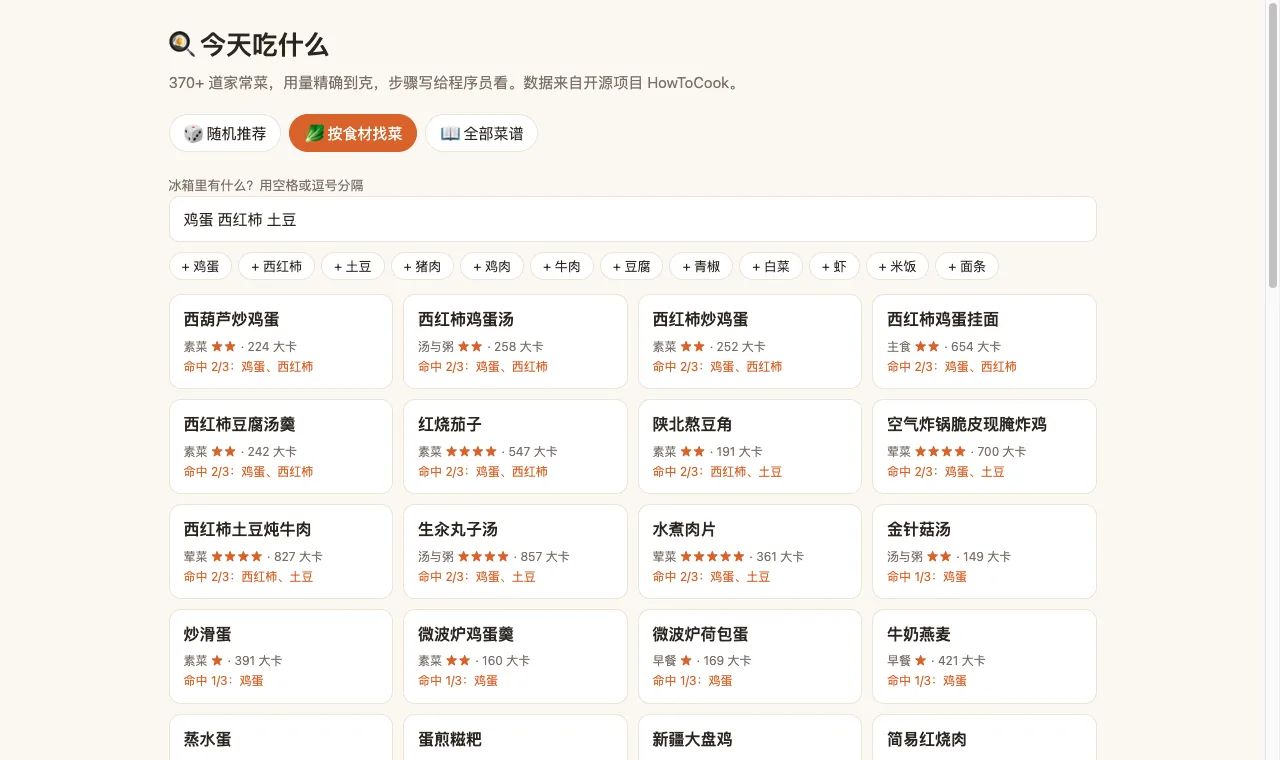Open the 空气炸锅脆皮现腌炸鸡 recipe card
1280x760 pixels.
tap(984, 446)
